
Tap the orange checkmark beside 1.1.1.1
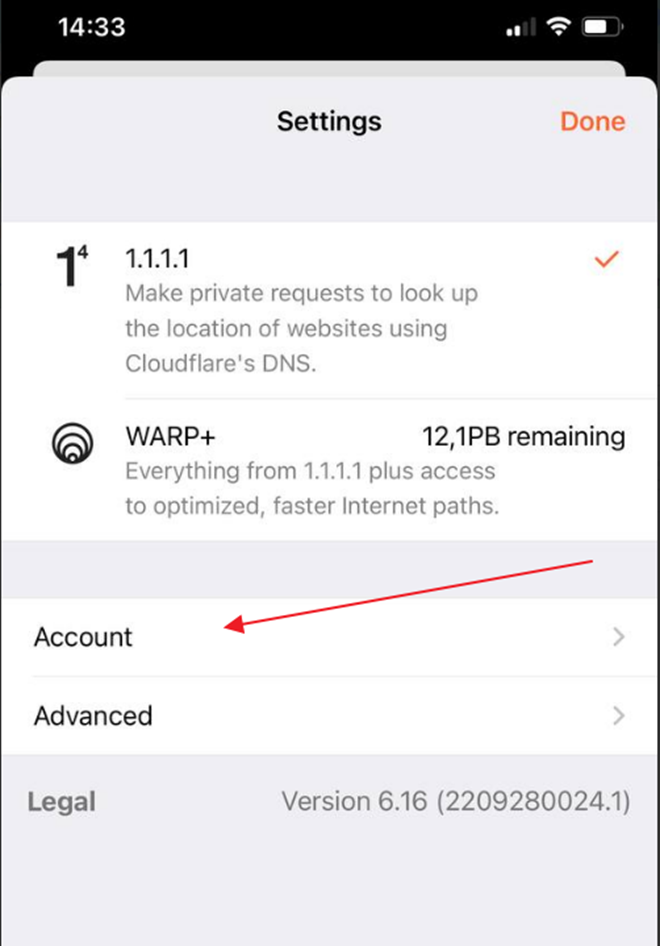(606, 259)
